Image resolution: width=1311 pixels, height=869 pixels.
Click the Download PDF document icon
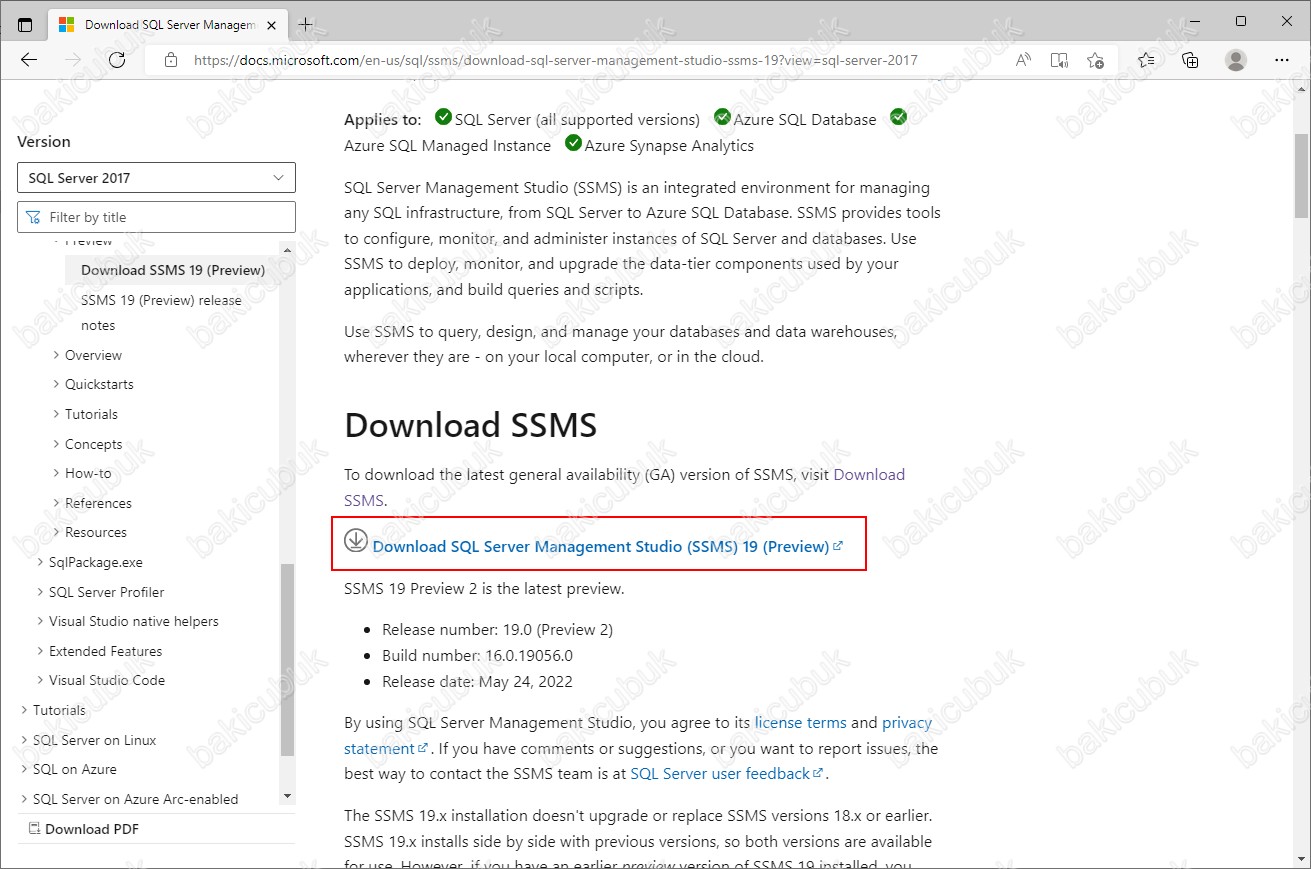point(34,829)
